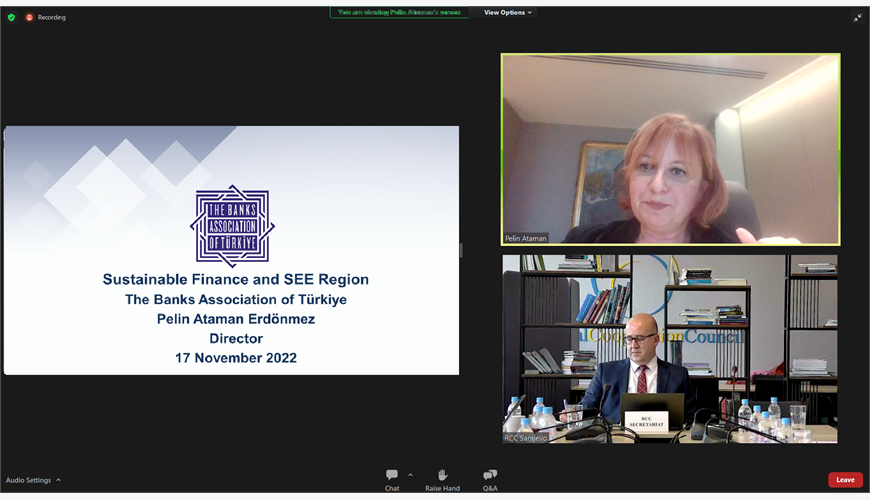
Task: Open Audio Settings
Action: 28,480
